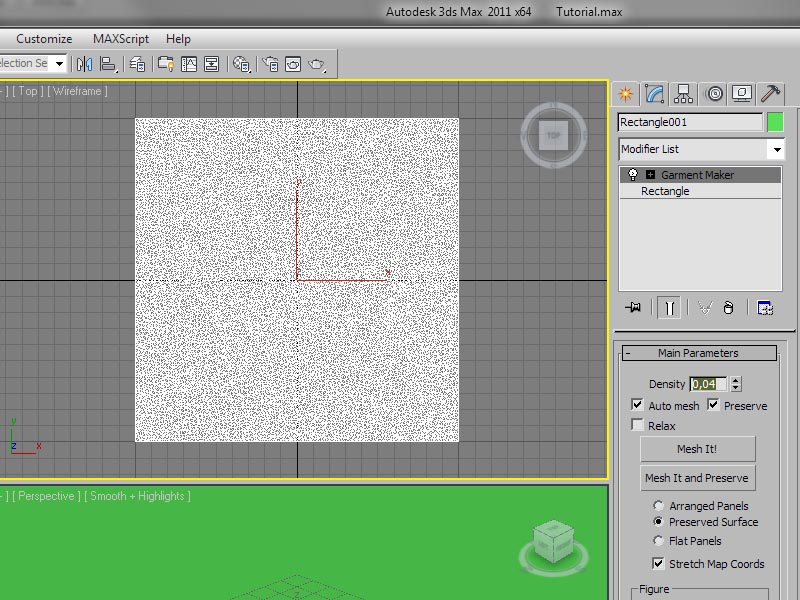Open the Material Editor from toolbar
800x600 pixels.
pos(242,64)
